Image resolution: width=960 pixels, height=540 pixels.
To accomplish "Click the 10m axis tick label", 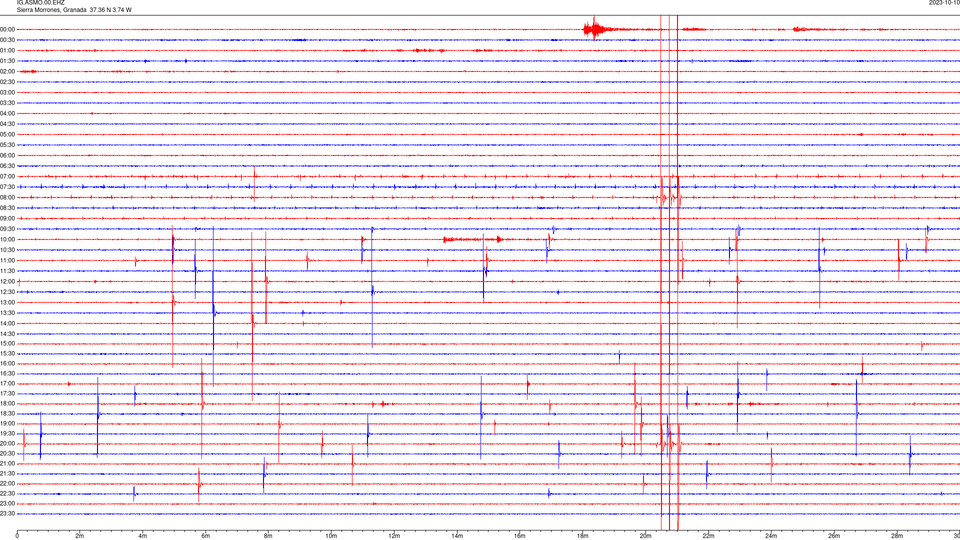I will 331,536.
